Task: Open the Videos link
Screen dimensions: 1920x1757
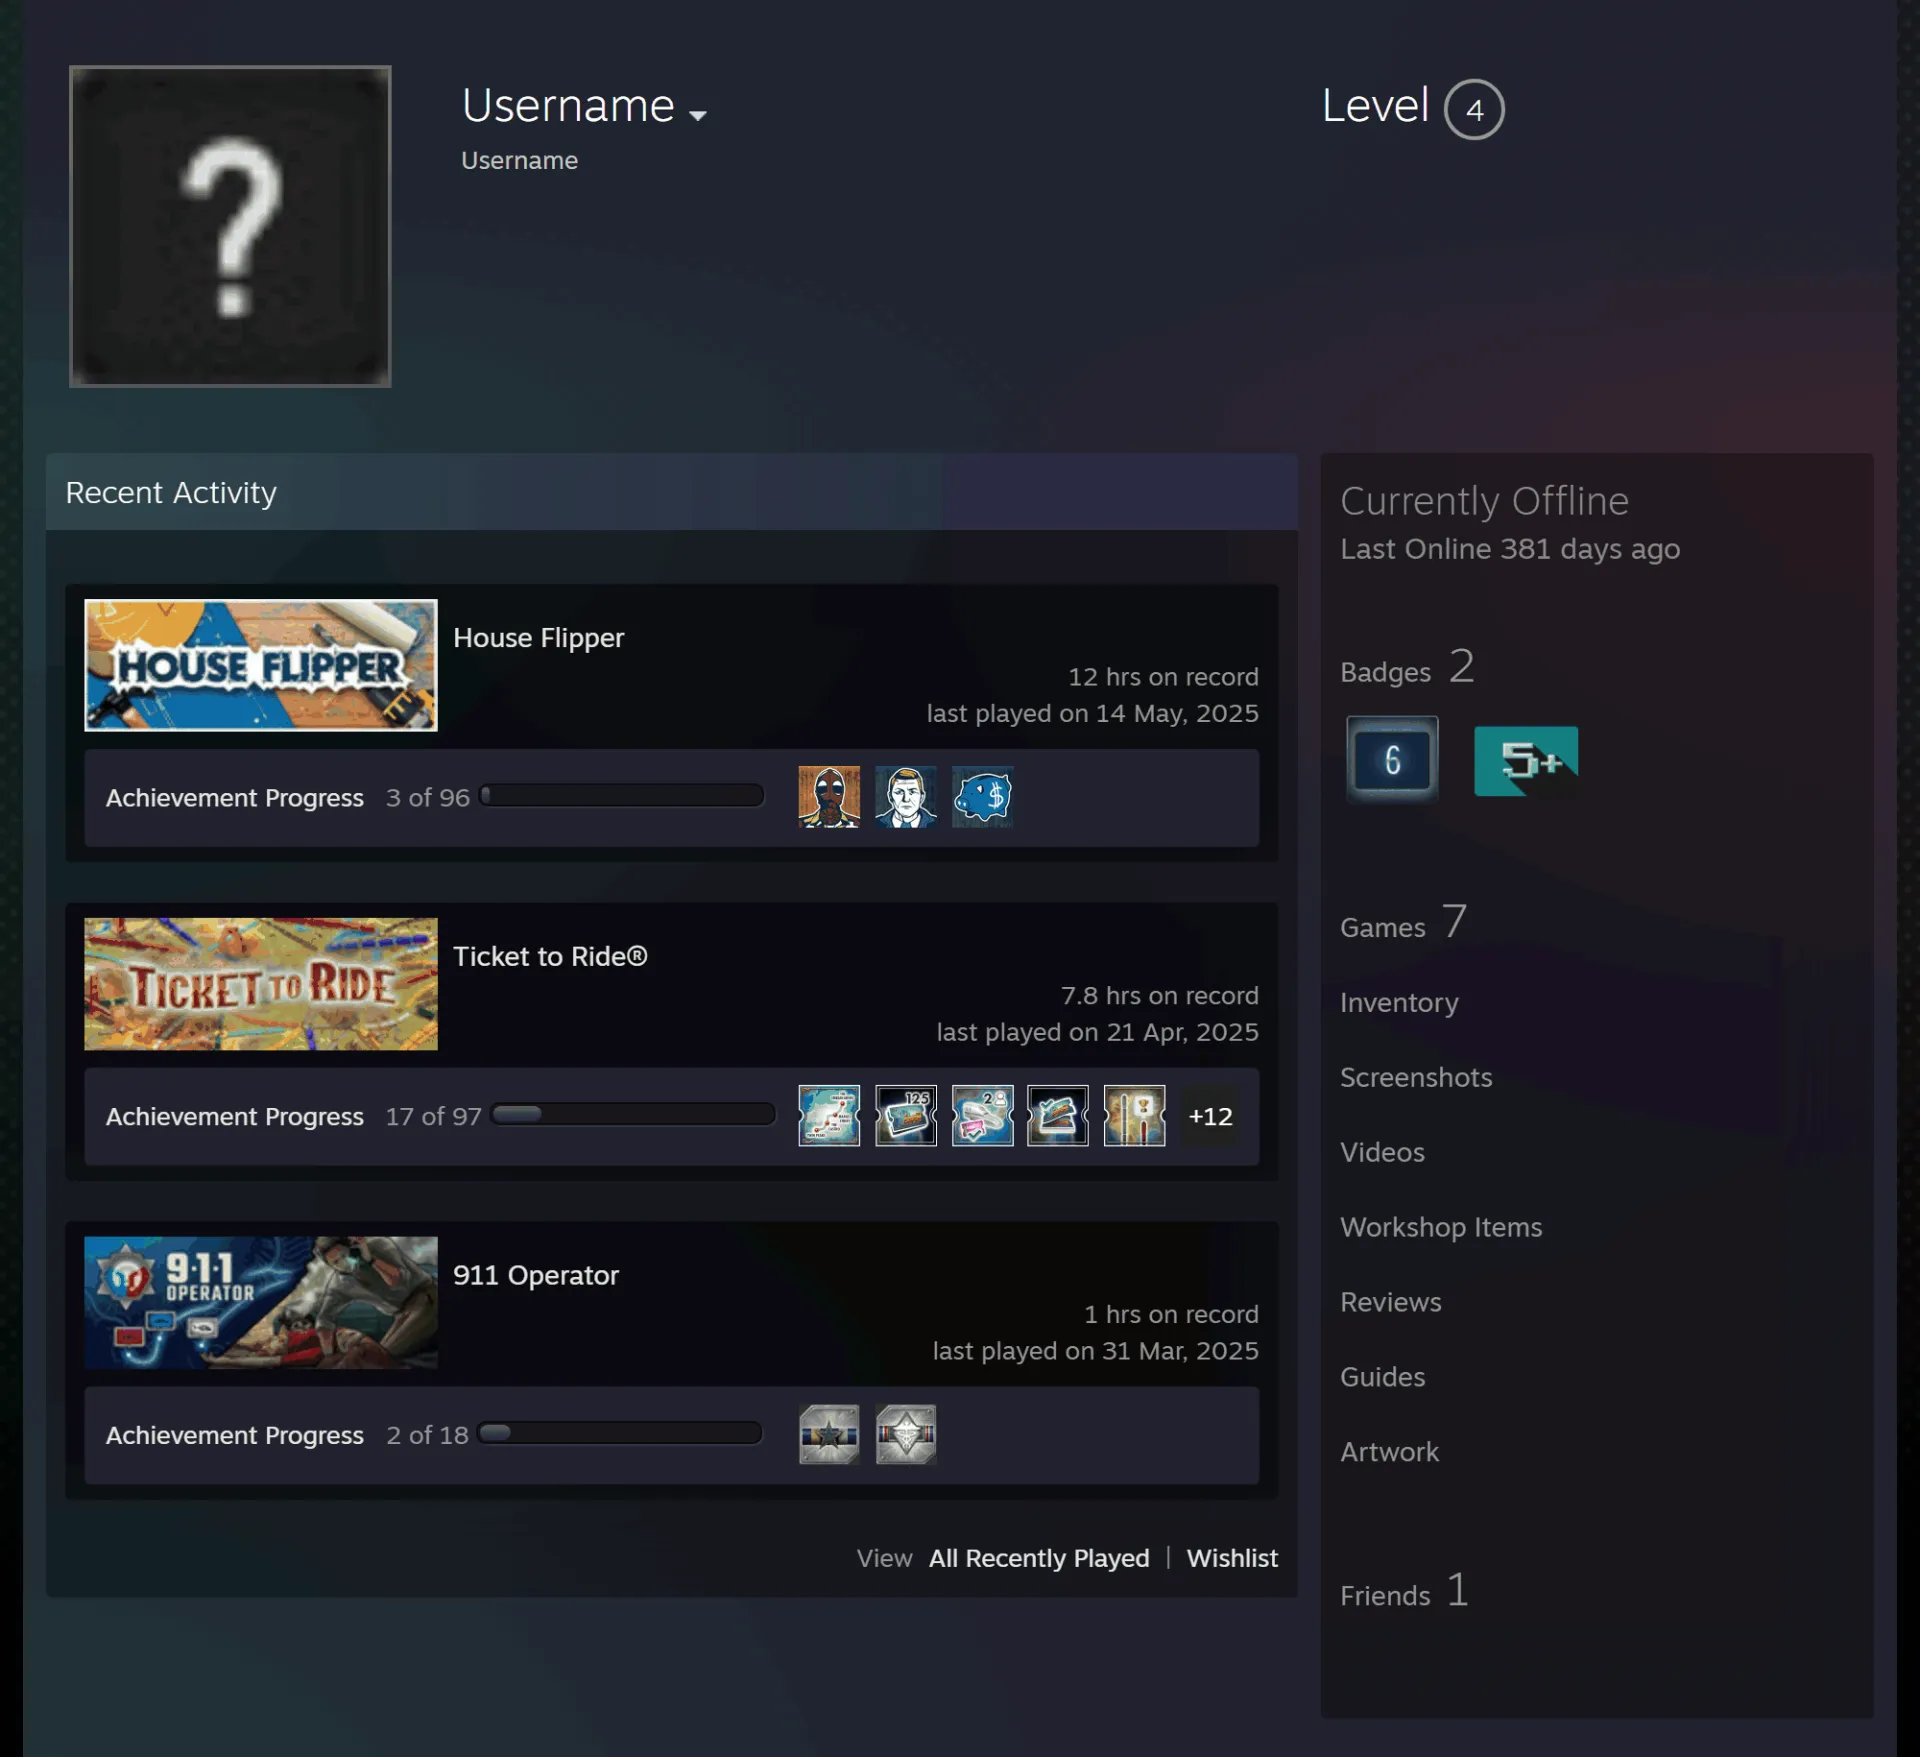Action: 1382,1152
